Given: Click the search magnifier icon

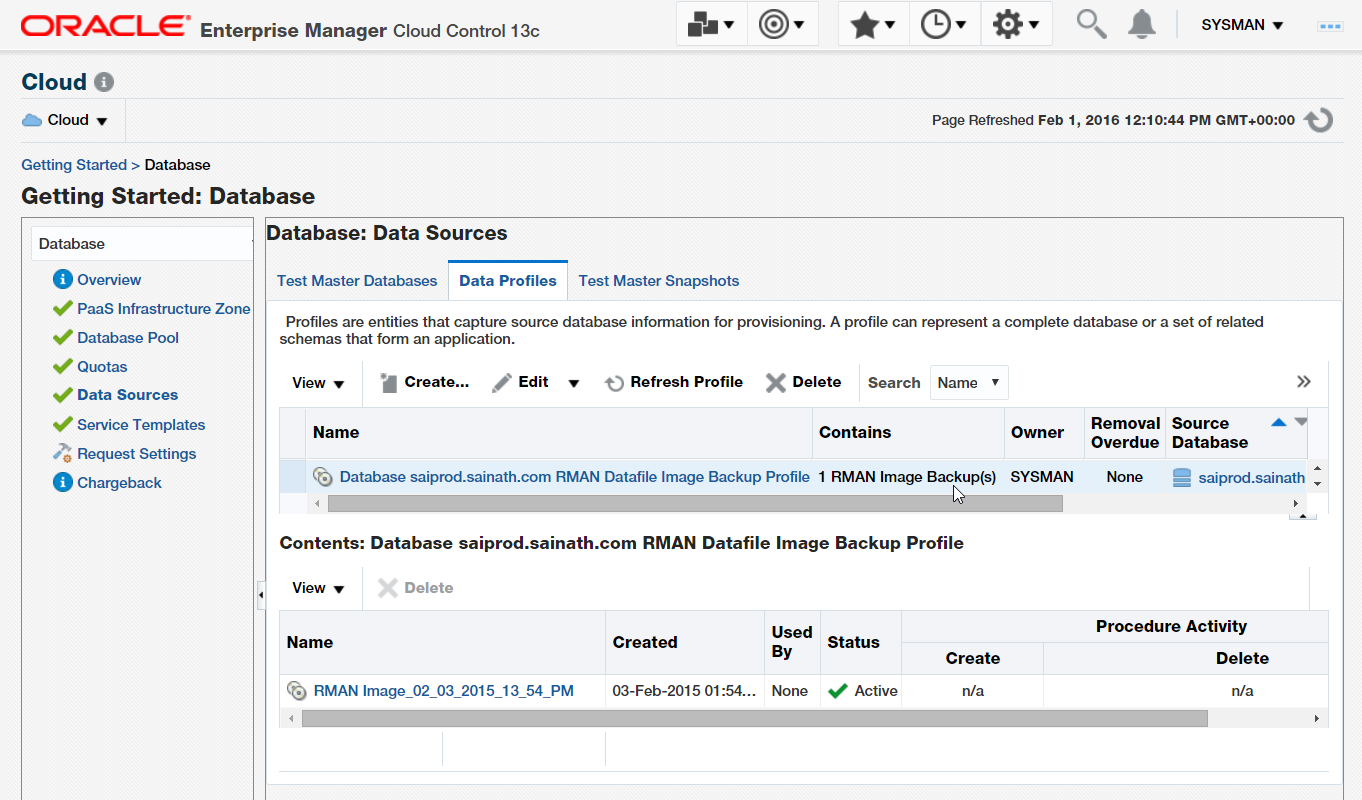Looking at the screenshot, I should click(x=1091, y=24).
